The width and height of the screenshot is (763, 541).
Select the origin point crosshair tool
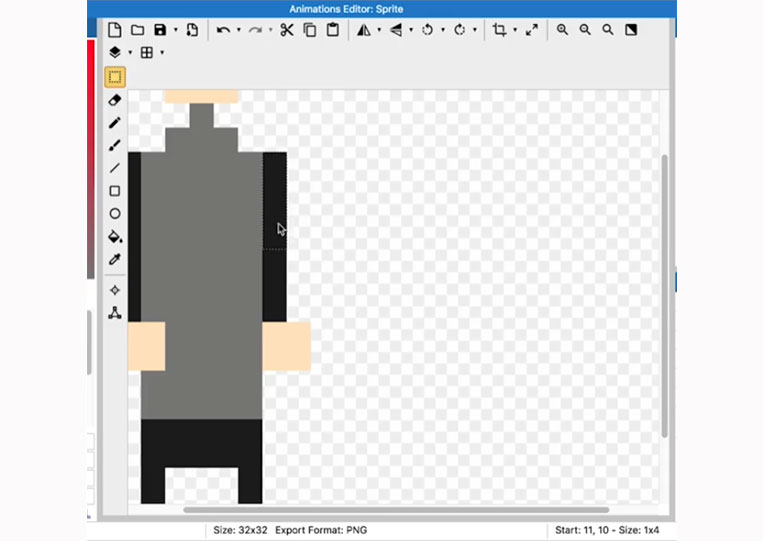click(115, 290)
